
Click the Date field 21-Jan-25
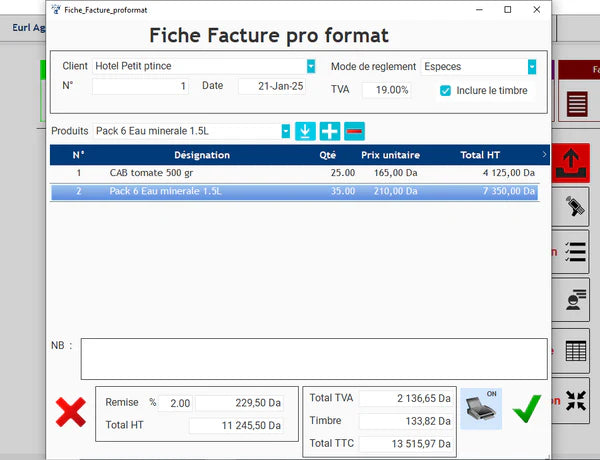(272, 86)
